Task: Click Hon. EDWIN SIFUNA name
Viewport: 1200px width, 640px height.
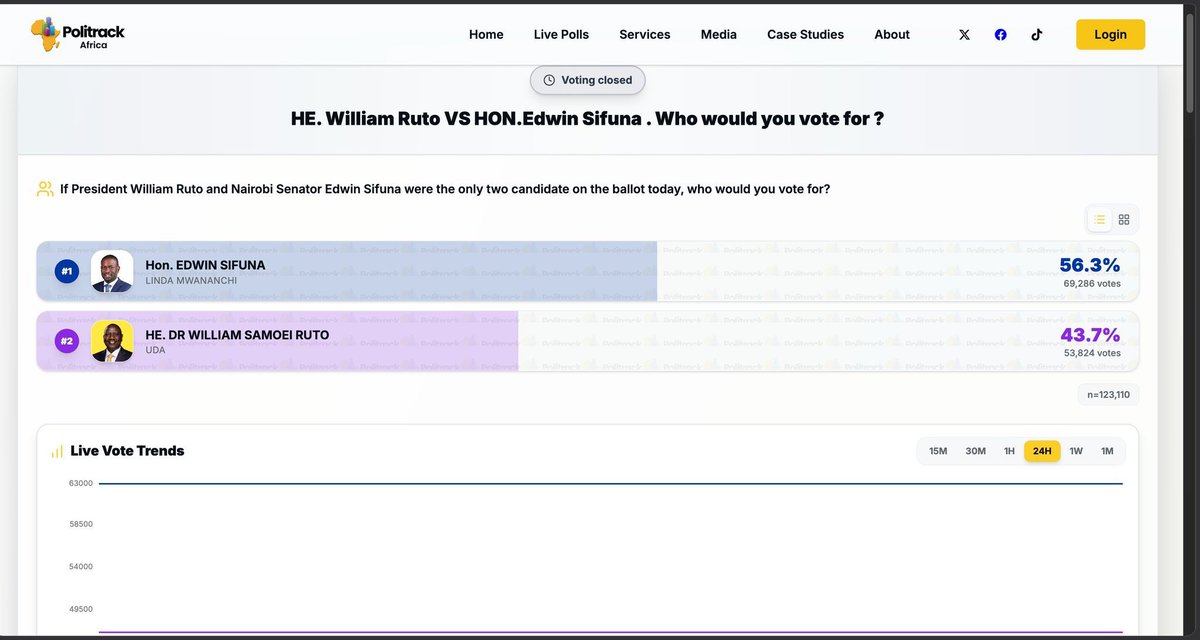Action: click(x=205, y=265)
